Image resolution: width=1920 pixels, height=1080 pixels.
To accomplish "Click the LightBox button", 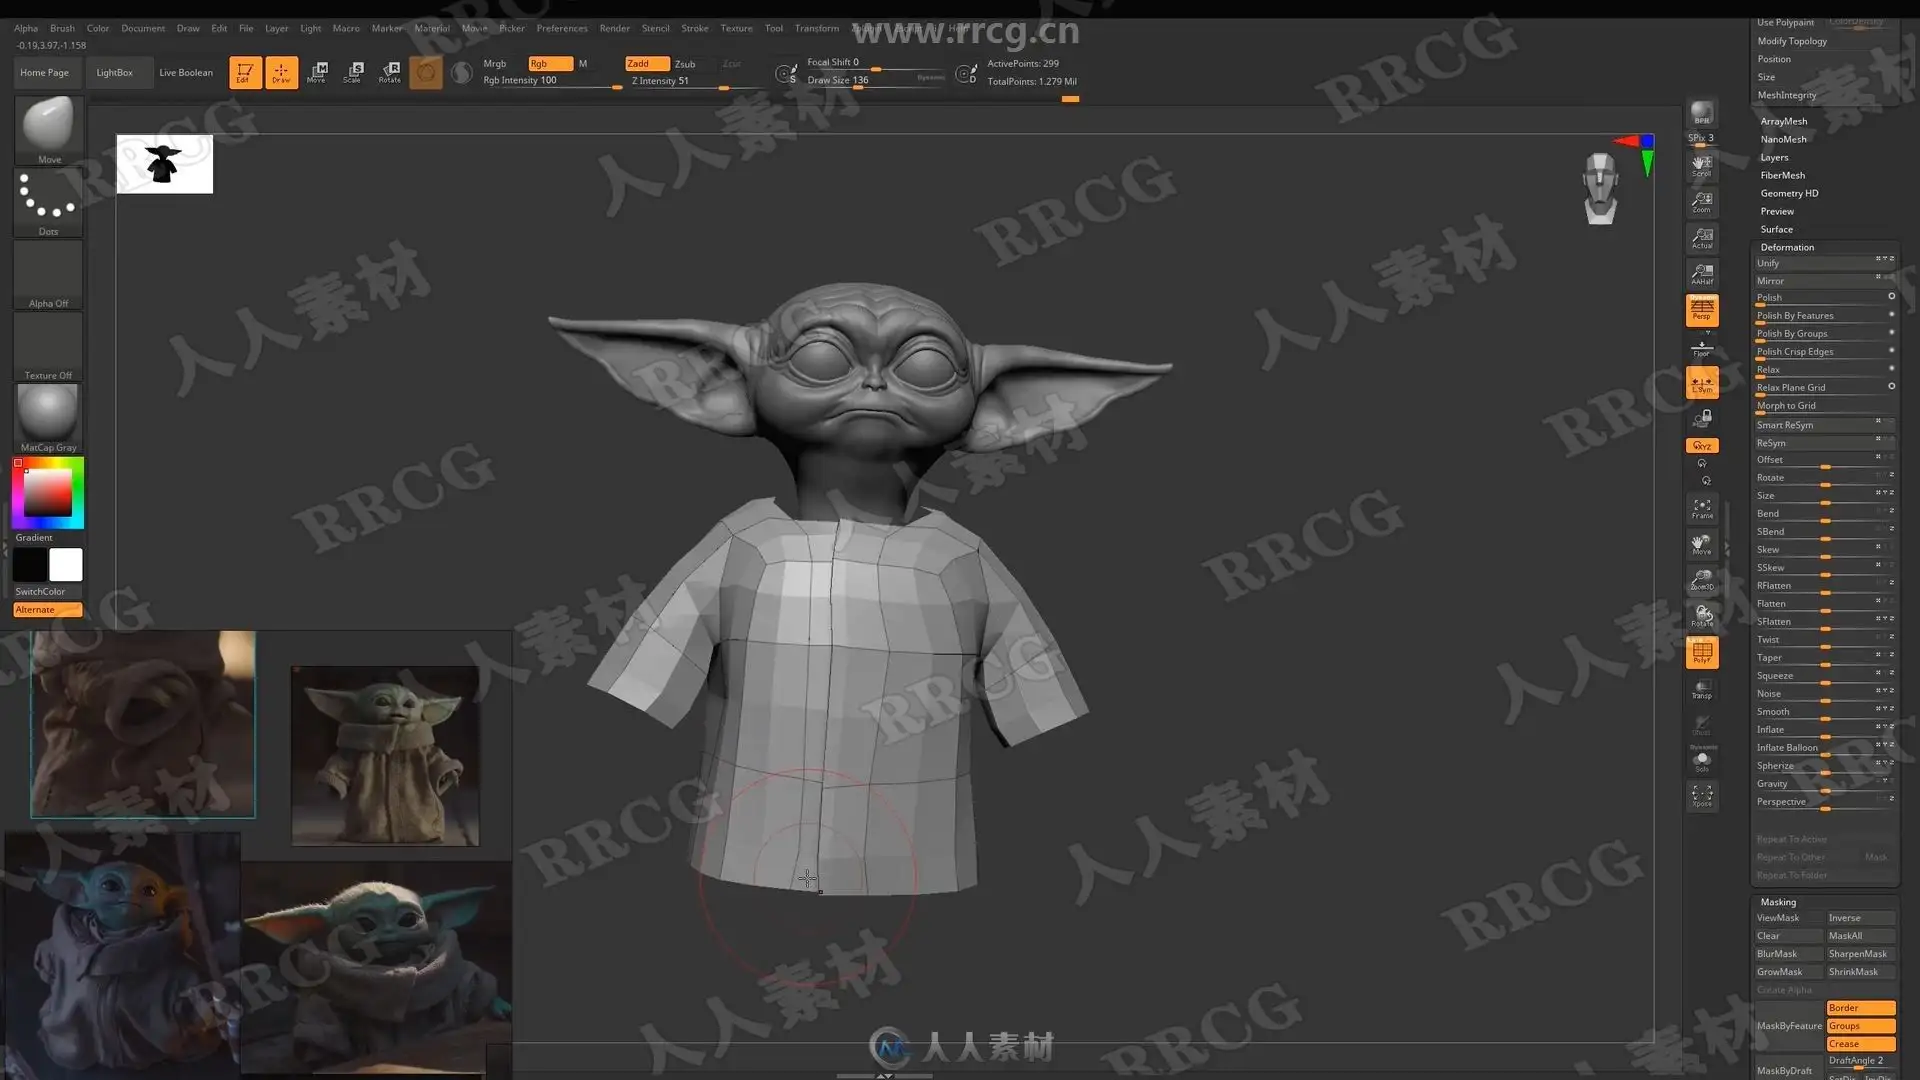I will 114,72.
